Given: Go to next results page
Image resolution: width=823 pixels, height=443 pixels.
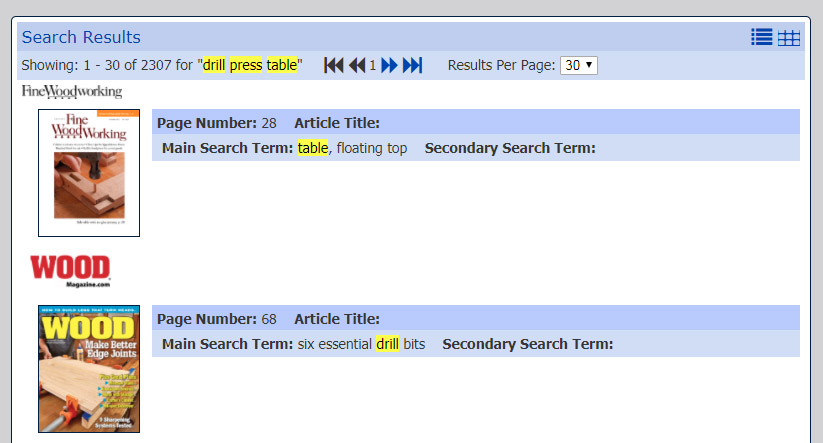Looking at the screenshot, I should point(389,65).
